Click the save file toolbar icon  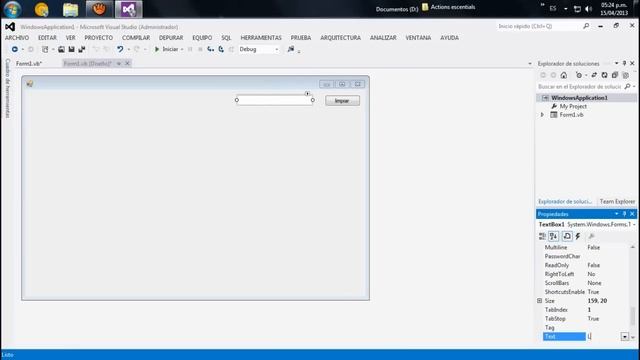(71, 49)
